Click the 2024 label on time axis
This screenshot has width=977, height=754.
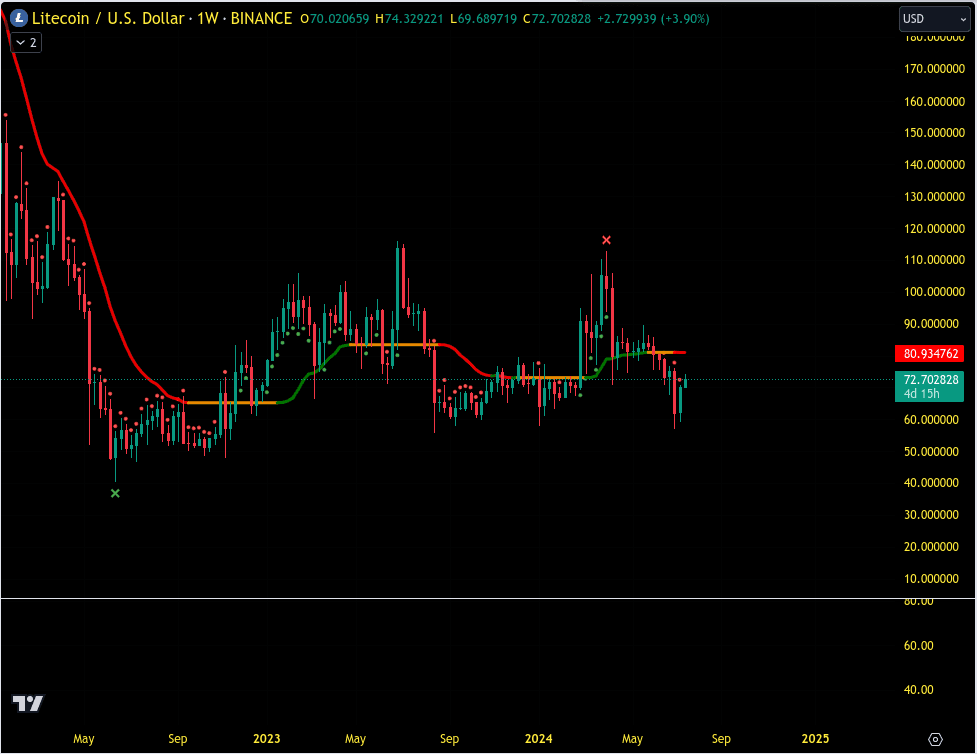pyautogui.click(x=538, y=739)
